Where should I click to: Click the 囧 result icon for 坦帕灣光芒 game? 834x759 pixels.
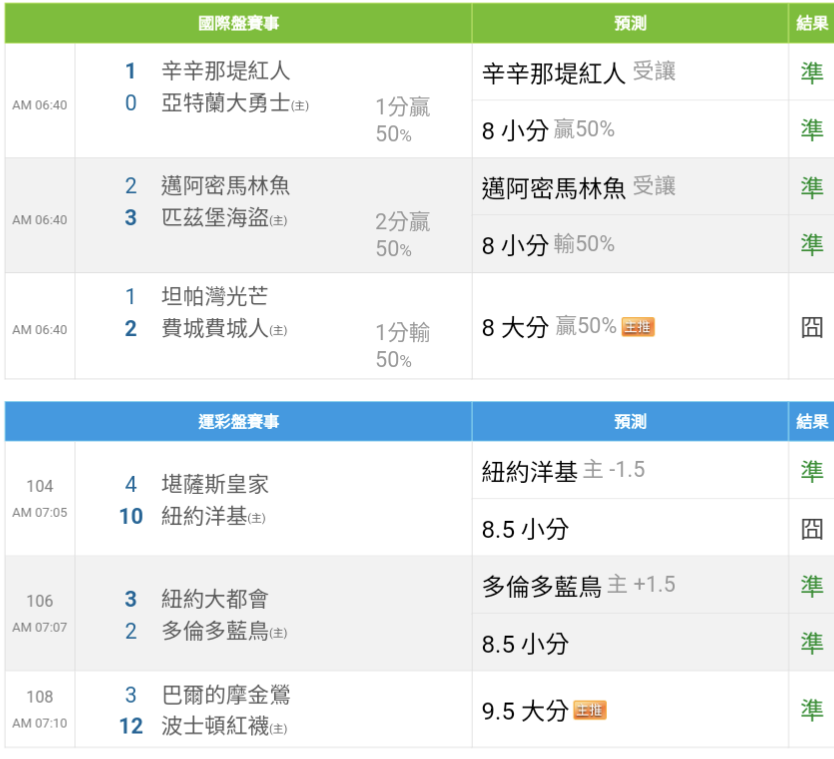[x=812, y=327]
